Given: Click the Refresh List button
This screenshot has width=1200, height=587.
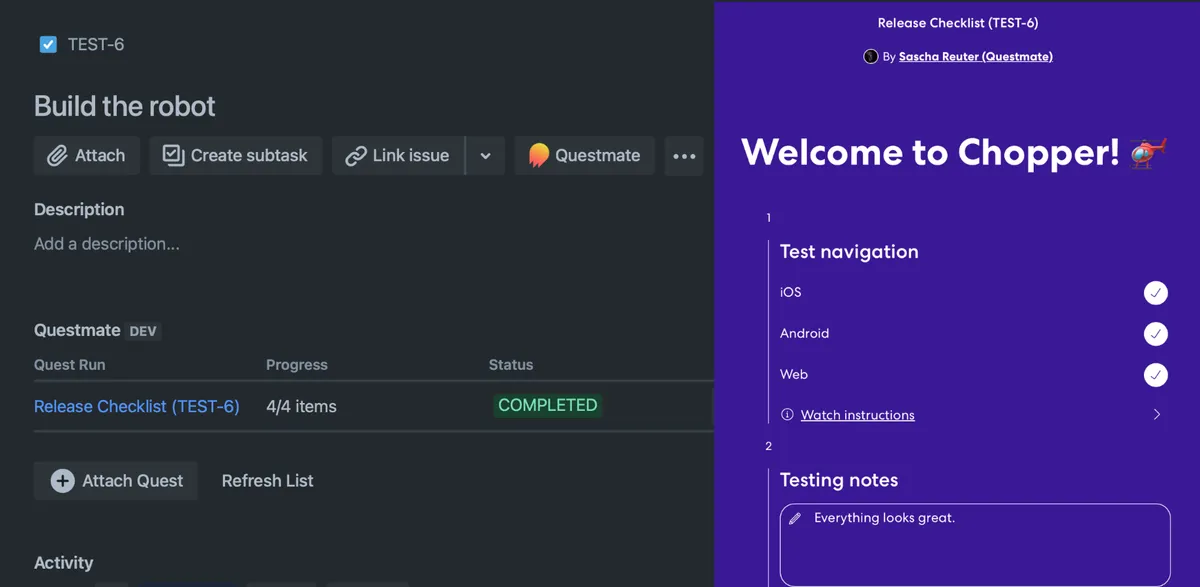Looking at the screenshot, I should point(267,481).
